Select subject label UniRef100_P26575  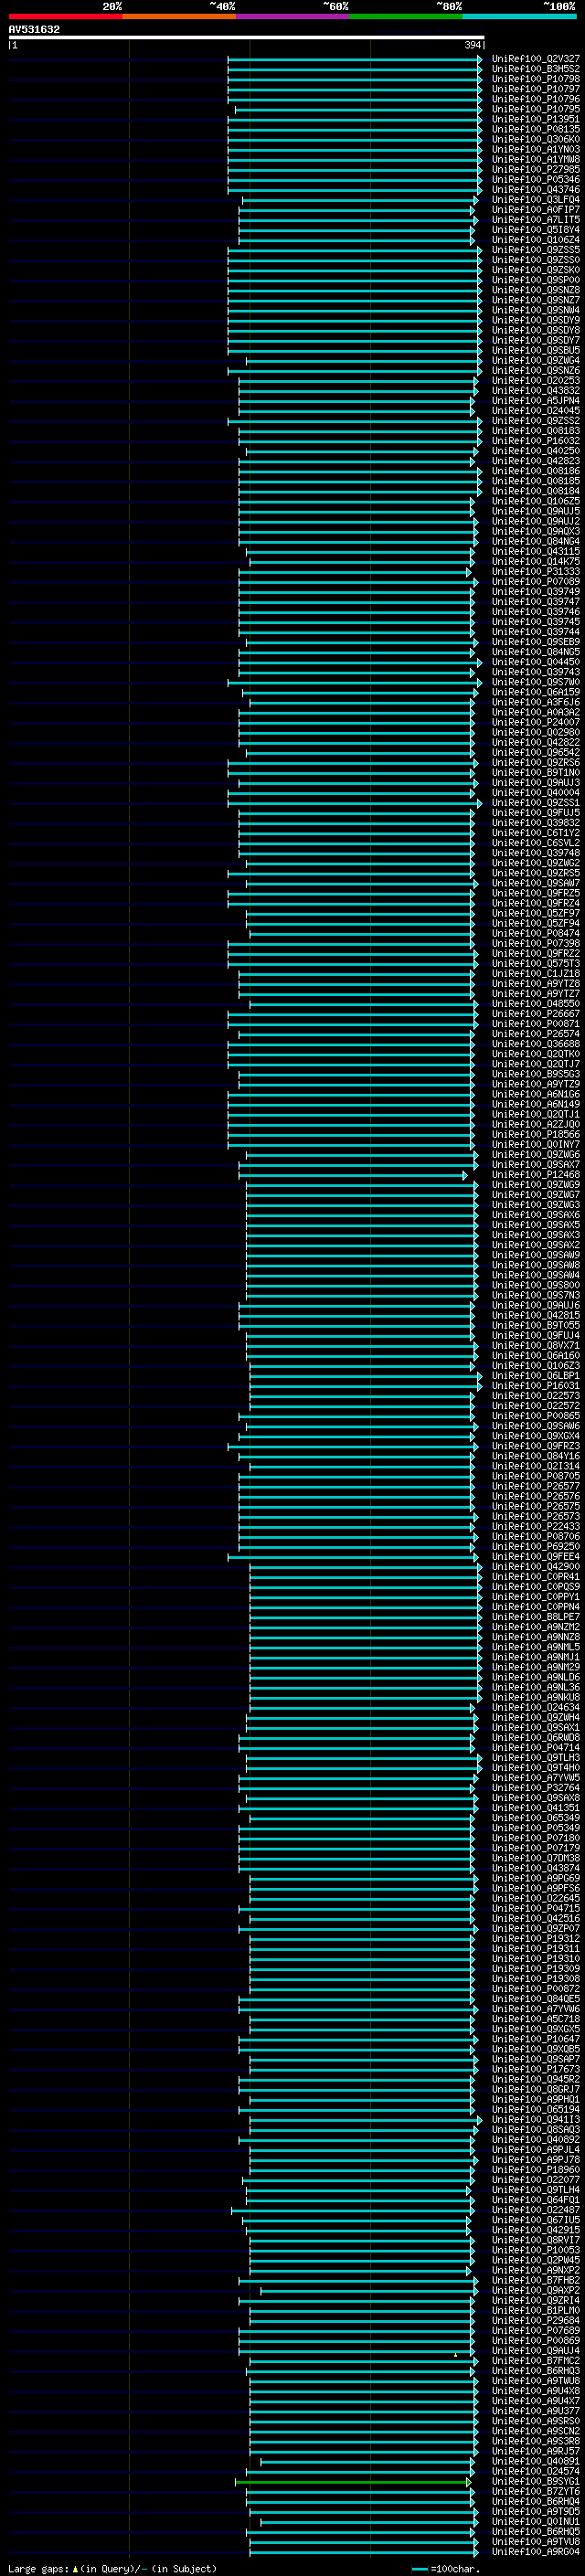536,1507
